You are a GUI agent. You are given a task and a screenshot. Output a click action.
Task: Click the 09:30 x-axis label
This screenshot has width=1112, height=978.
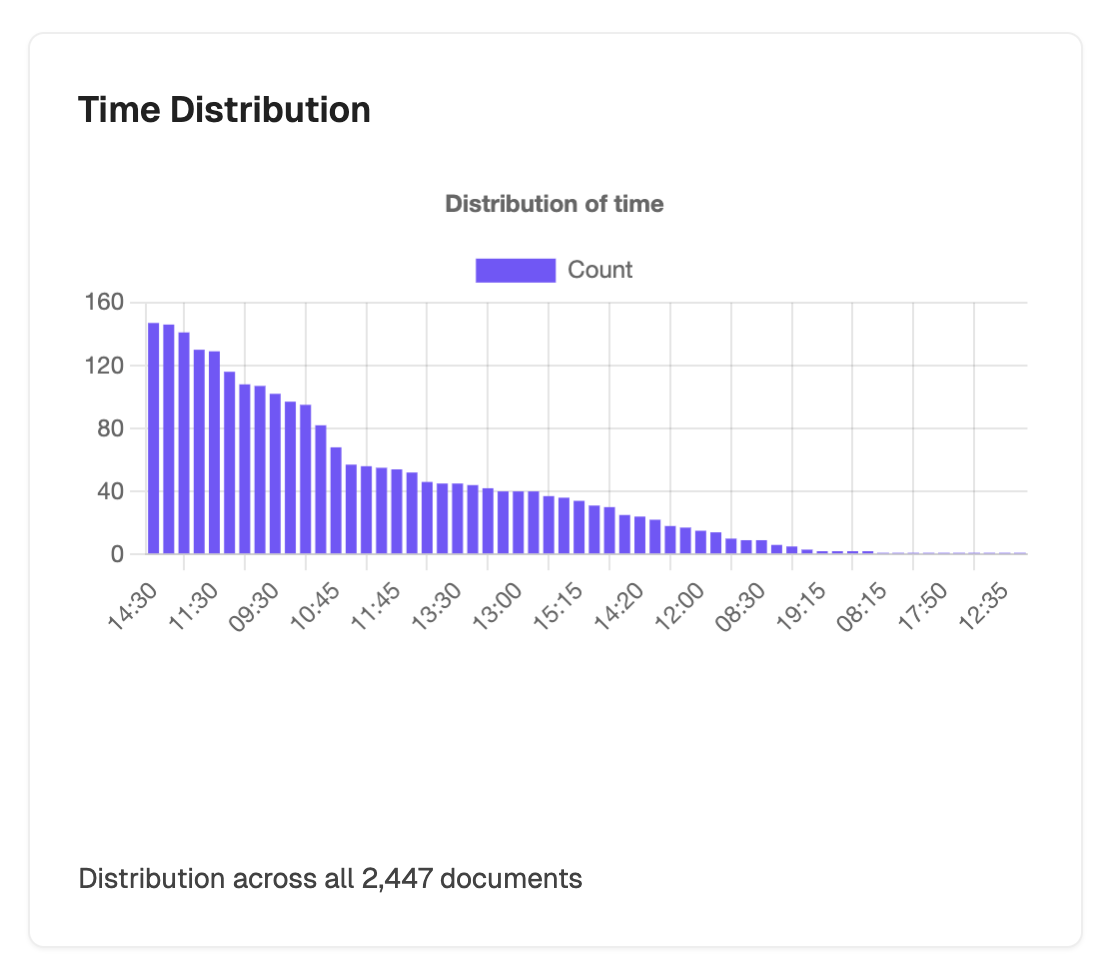pyautogui.click(x=255, y=606)
